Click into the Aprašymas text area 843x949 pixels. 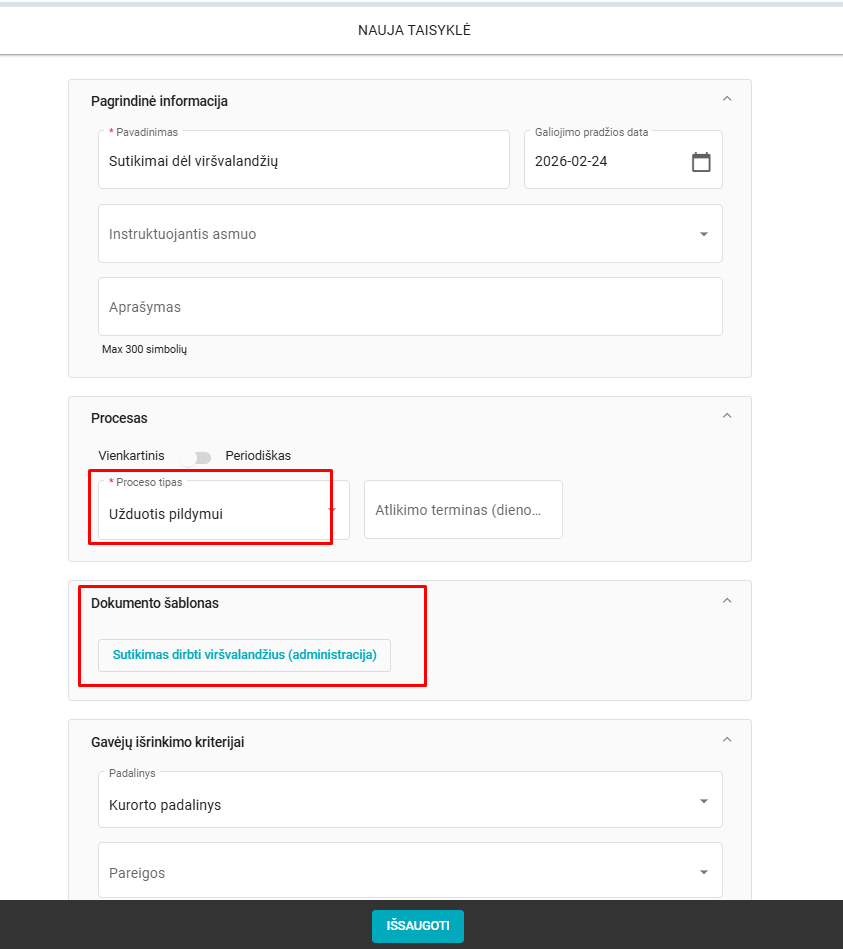pos(410,307)
